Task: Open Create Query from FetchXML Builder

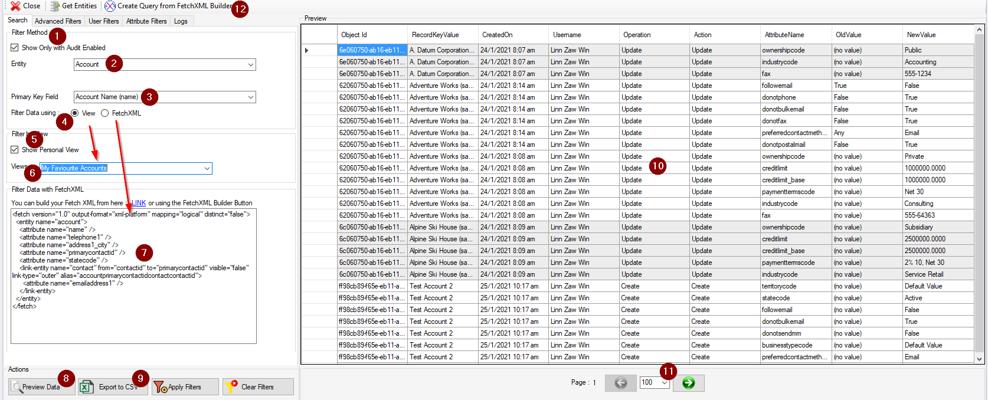Action: coord(110,6)
